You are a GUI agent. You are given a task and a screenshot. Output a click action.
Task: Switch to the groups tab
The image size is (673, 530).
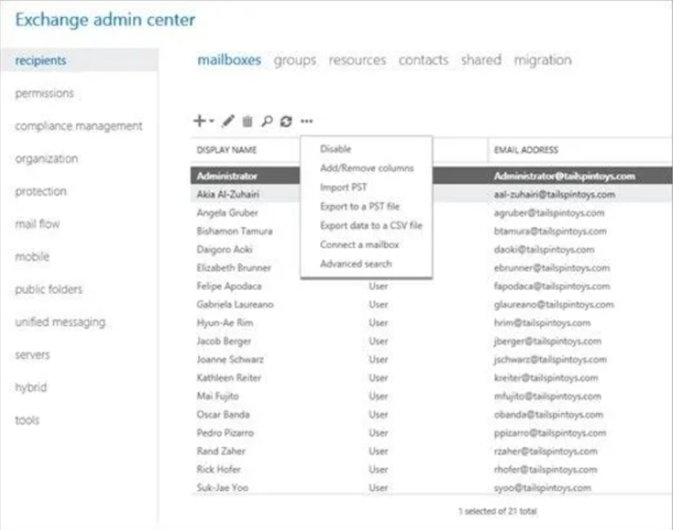pos(294,60)
